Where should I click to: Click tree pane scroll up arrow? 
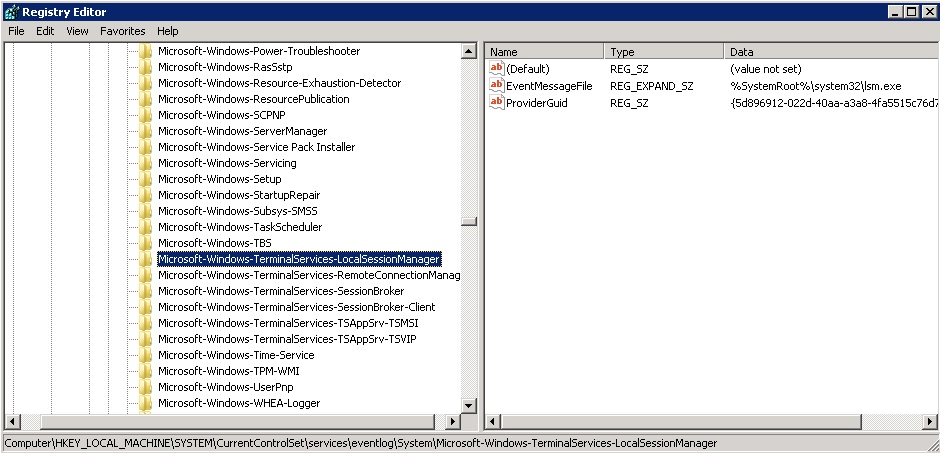[x=469, y=52]
